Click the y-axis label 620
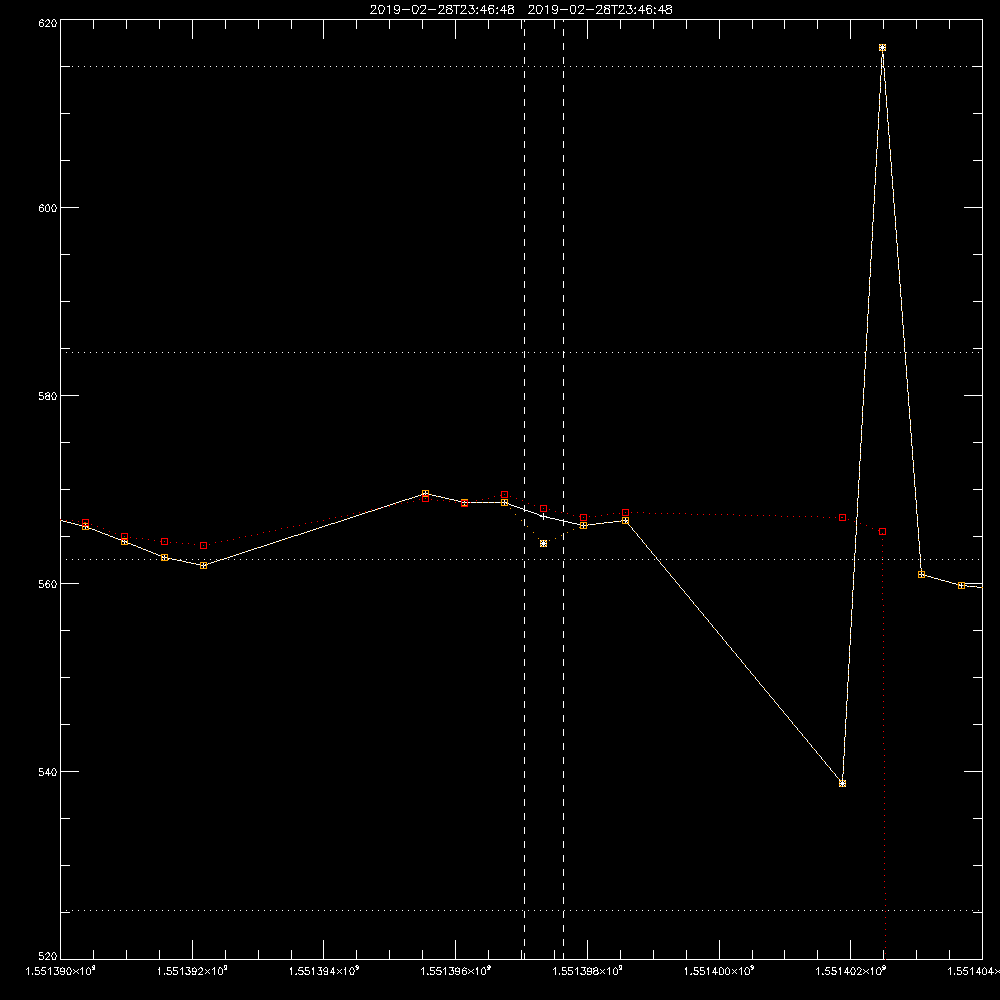 pos(48,23)
